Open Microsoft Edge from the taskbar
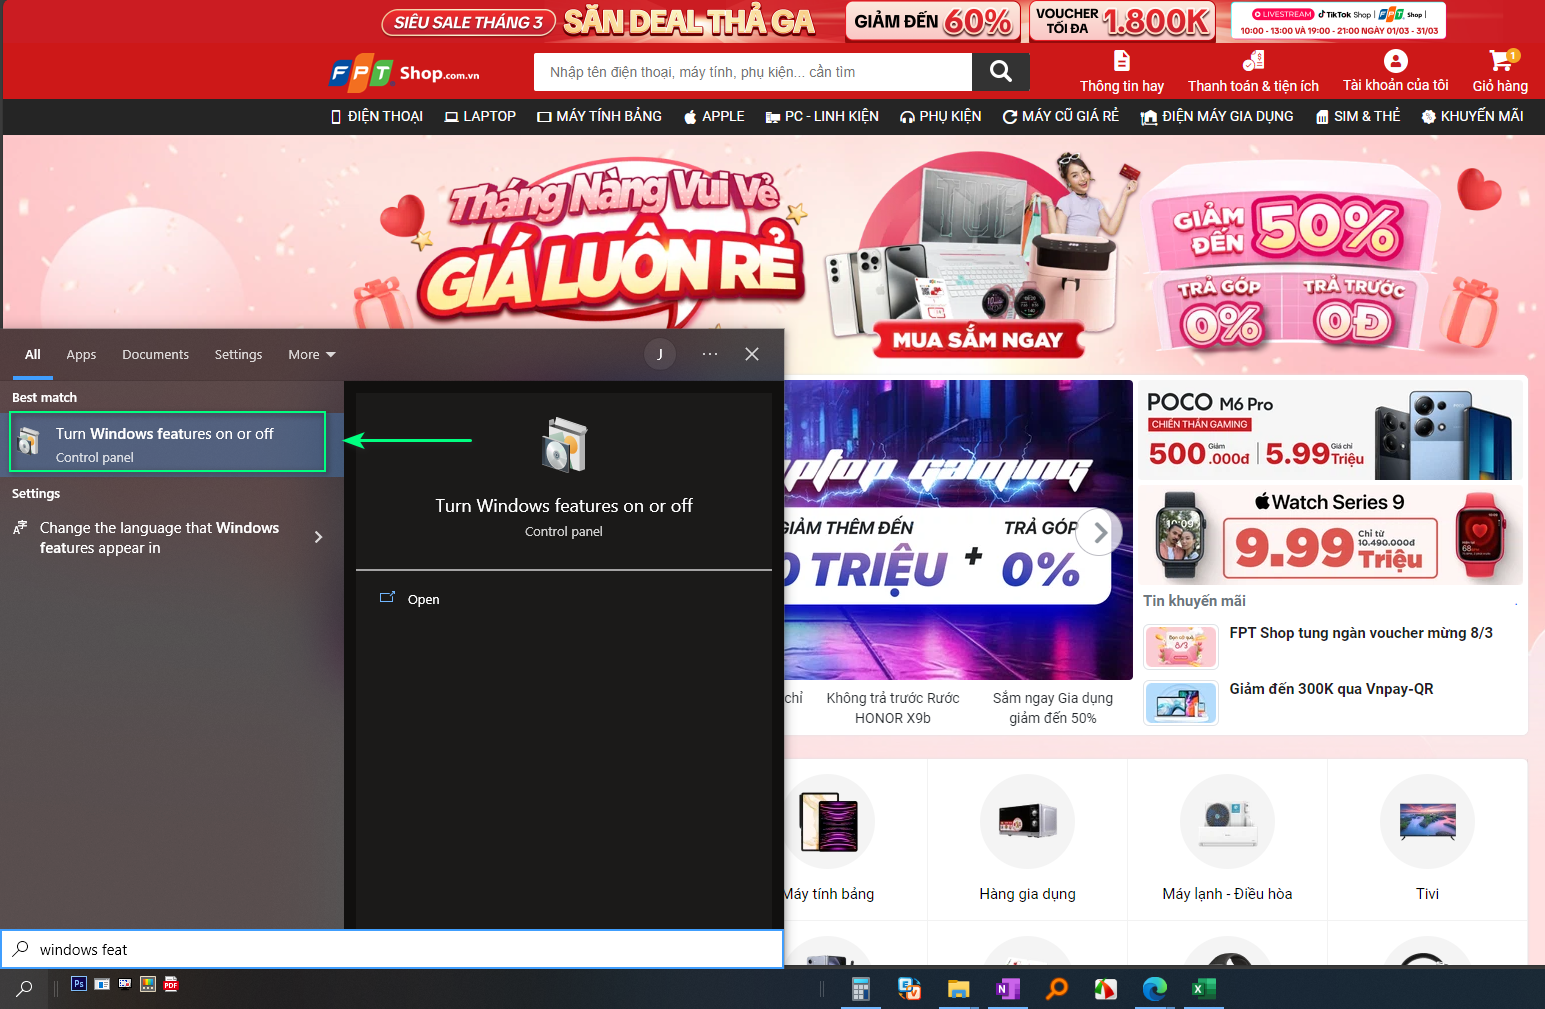Screen dimensions: 1545x1009 [x=1154, y=989]
